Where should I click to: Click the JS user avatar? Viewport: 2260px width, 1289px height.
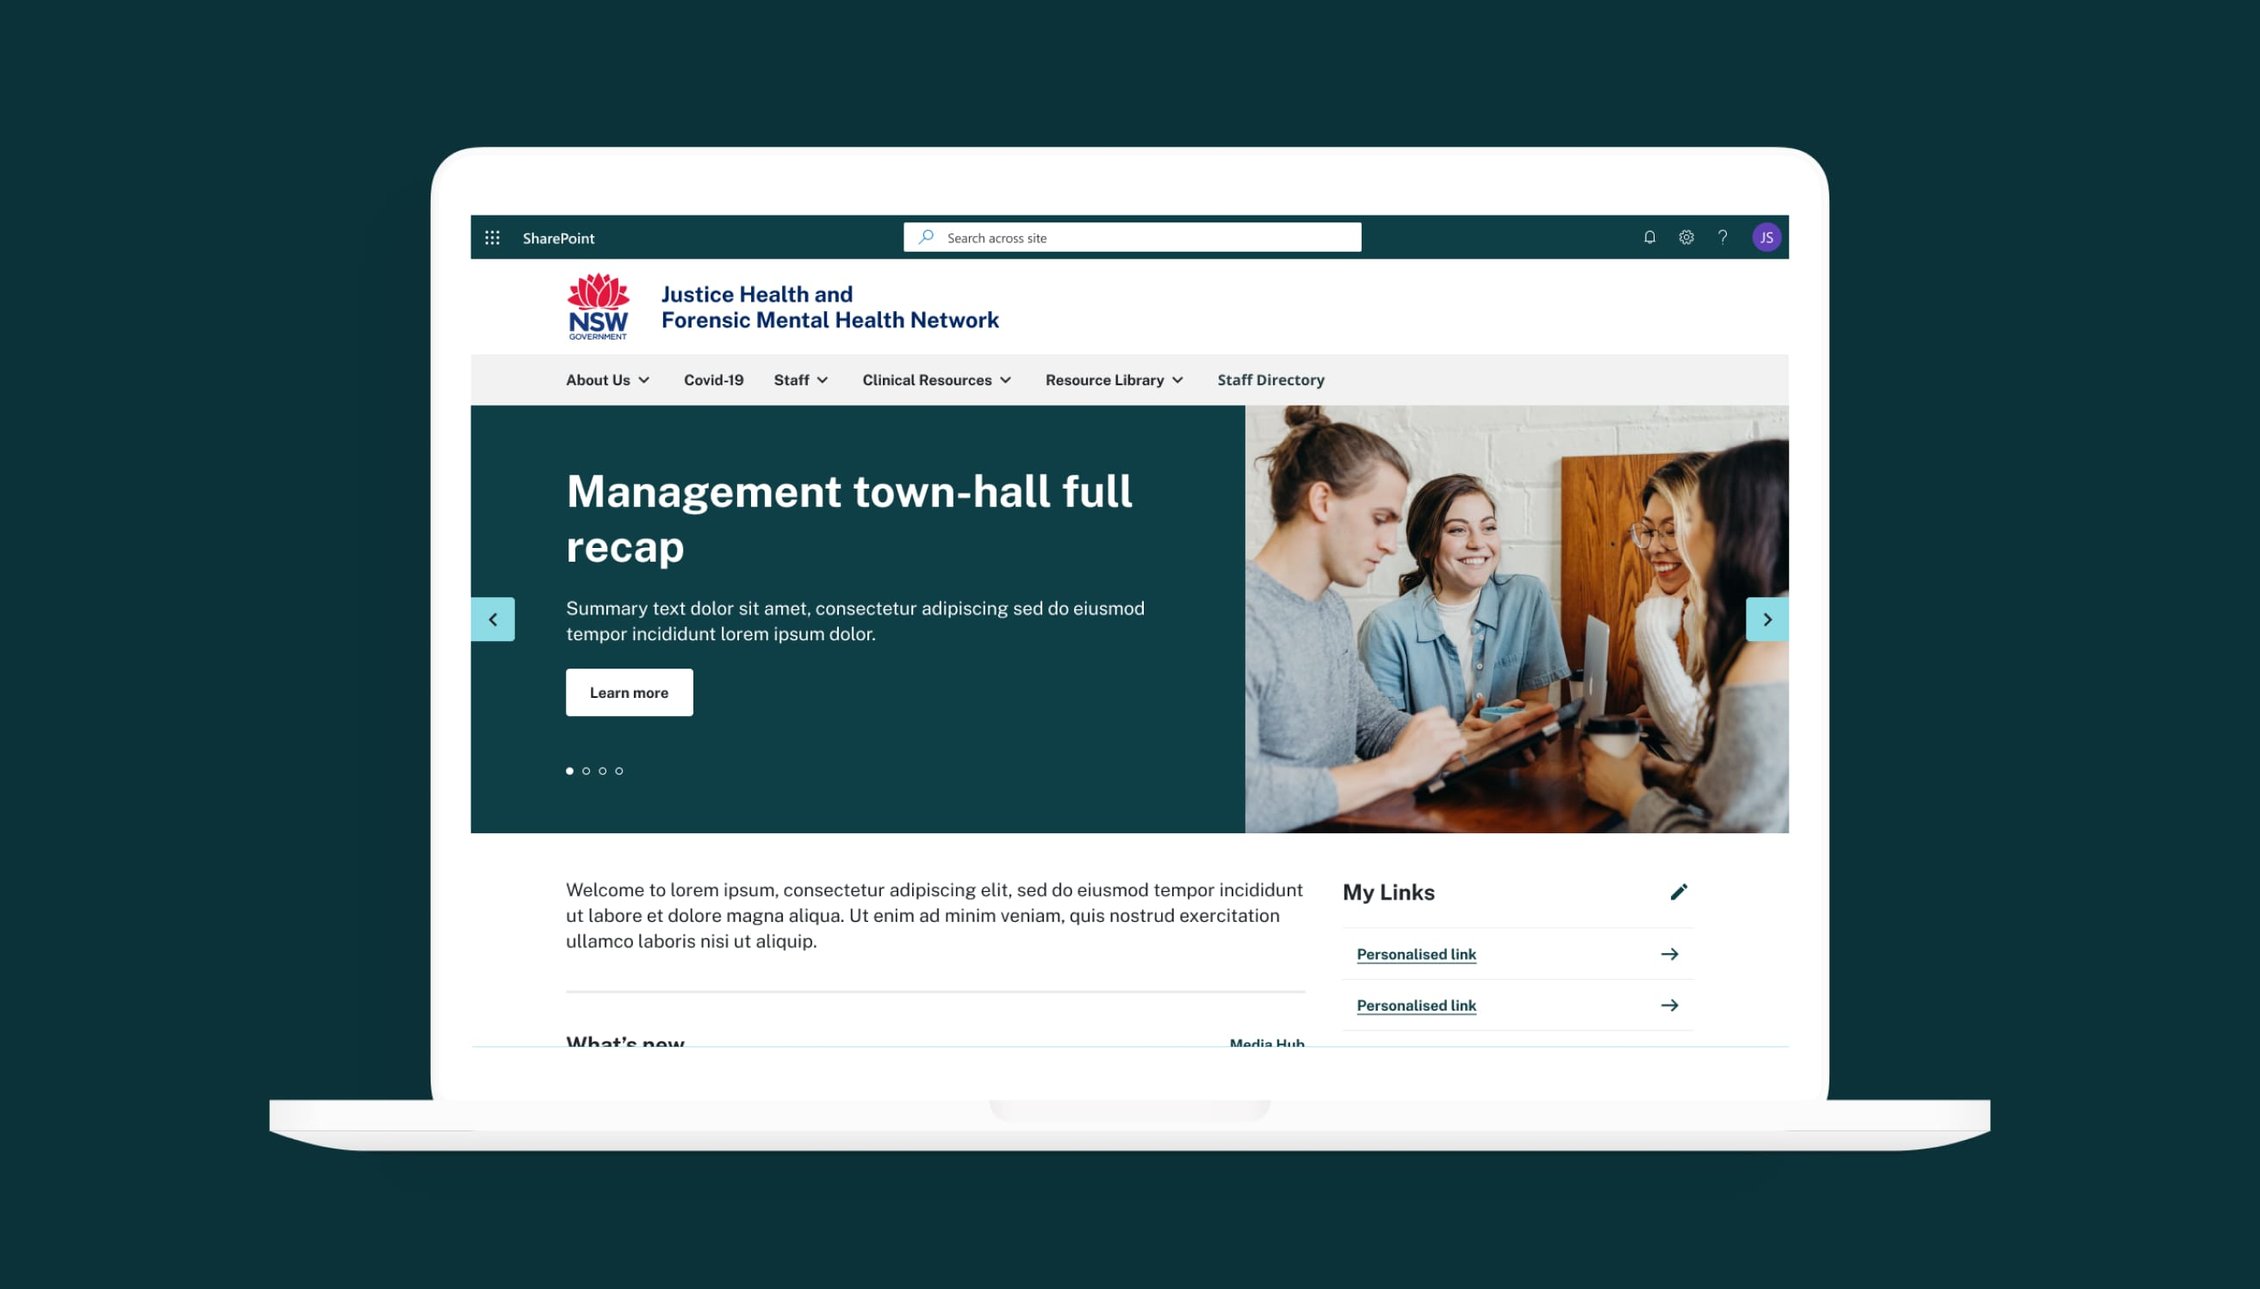tap(1766, 237)
